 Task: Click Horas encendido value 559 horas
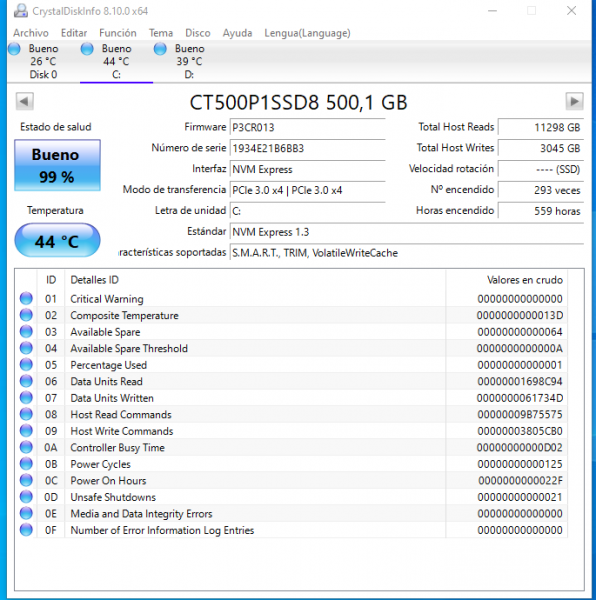541,211
